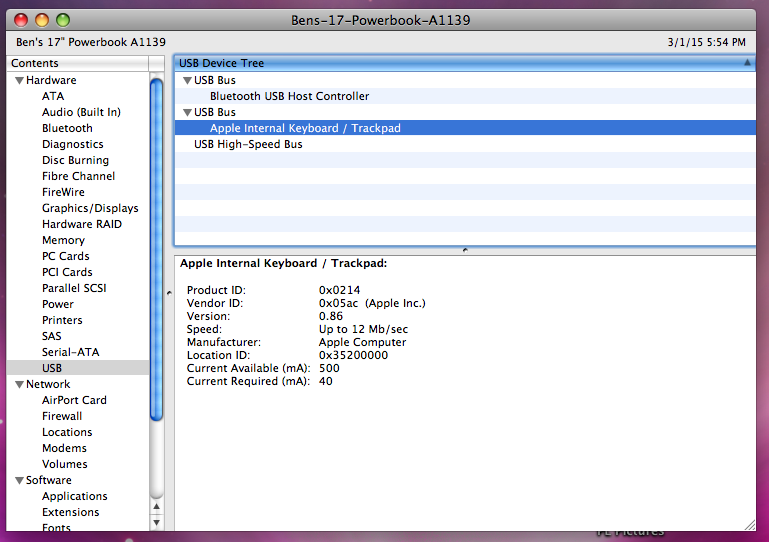Click the Manufacturer value Apple Computer
This screenshot has height=542, width=769.
point(362,342)
